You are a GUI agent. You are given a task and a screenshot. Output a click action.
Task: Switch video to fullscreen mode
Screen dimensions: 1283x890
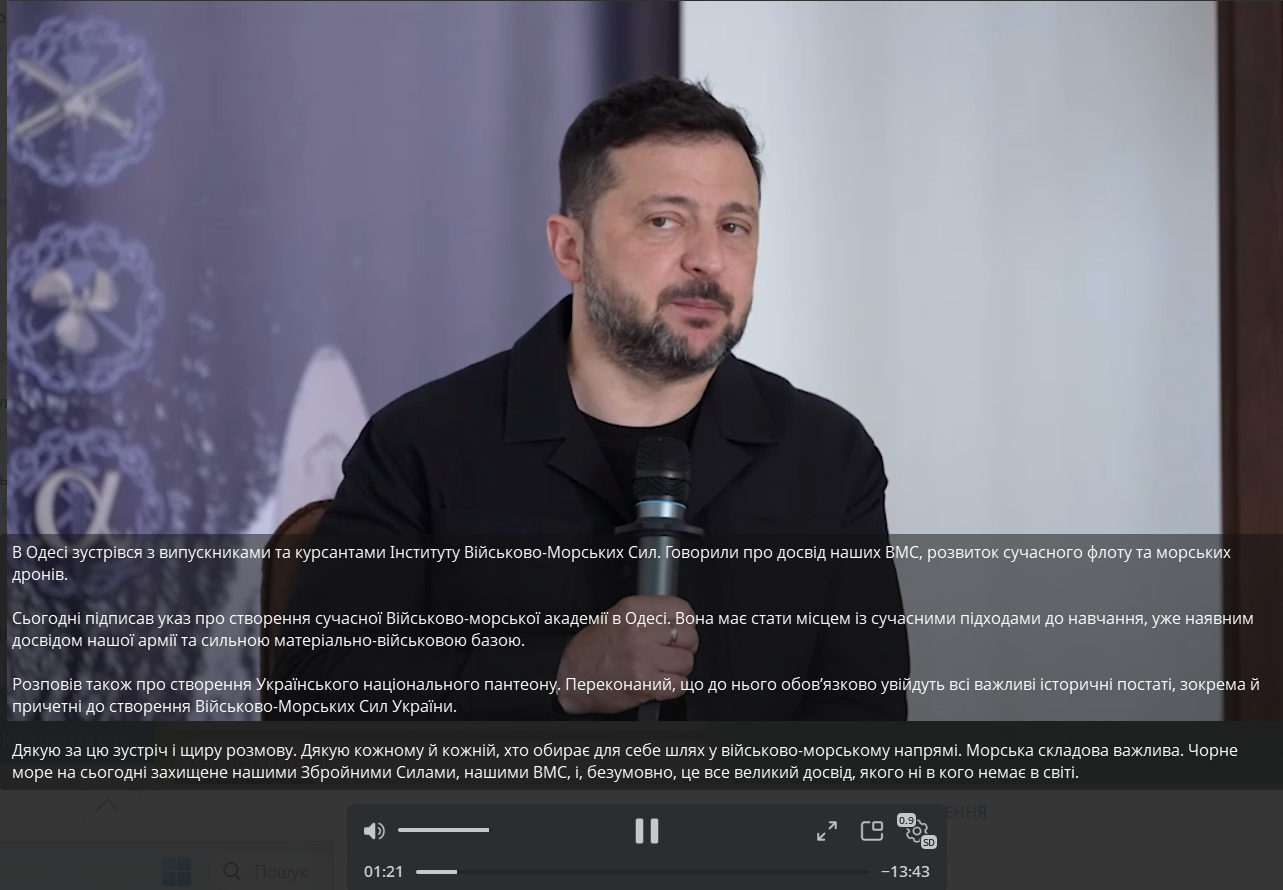click(x=827, y=831)
